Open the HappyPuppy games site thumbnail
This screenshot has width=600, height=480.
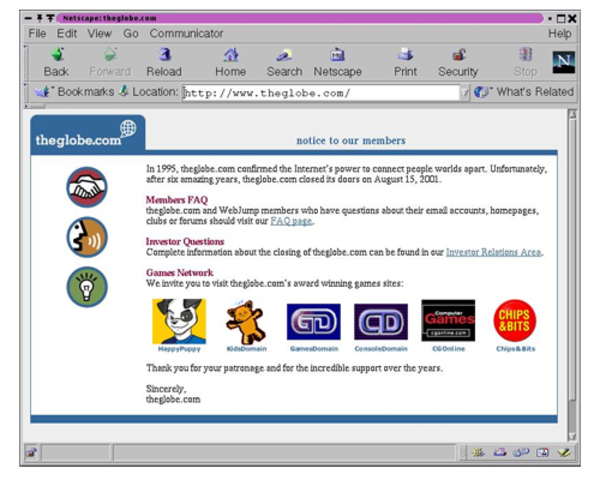tap(179, 321)
